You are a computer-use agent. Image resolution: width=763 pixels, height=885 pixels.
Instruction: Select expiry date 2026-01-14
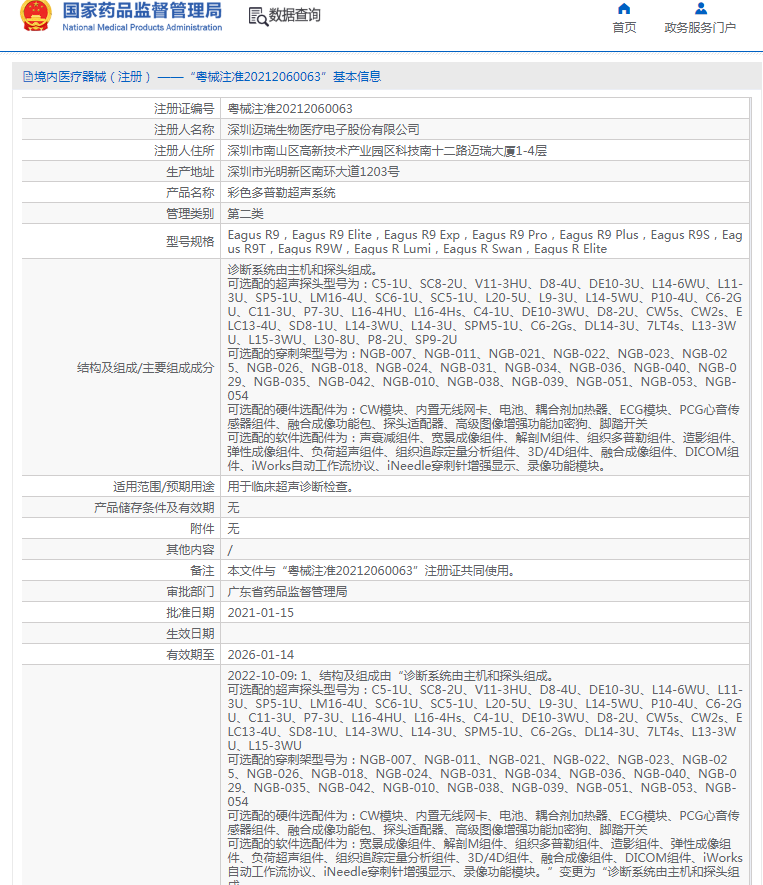pyautogui.click(x=261, y=654)
